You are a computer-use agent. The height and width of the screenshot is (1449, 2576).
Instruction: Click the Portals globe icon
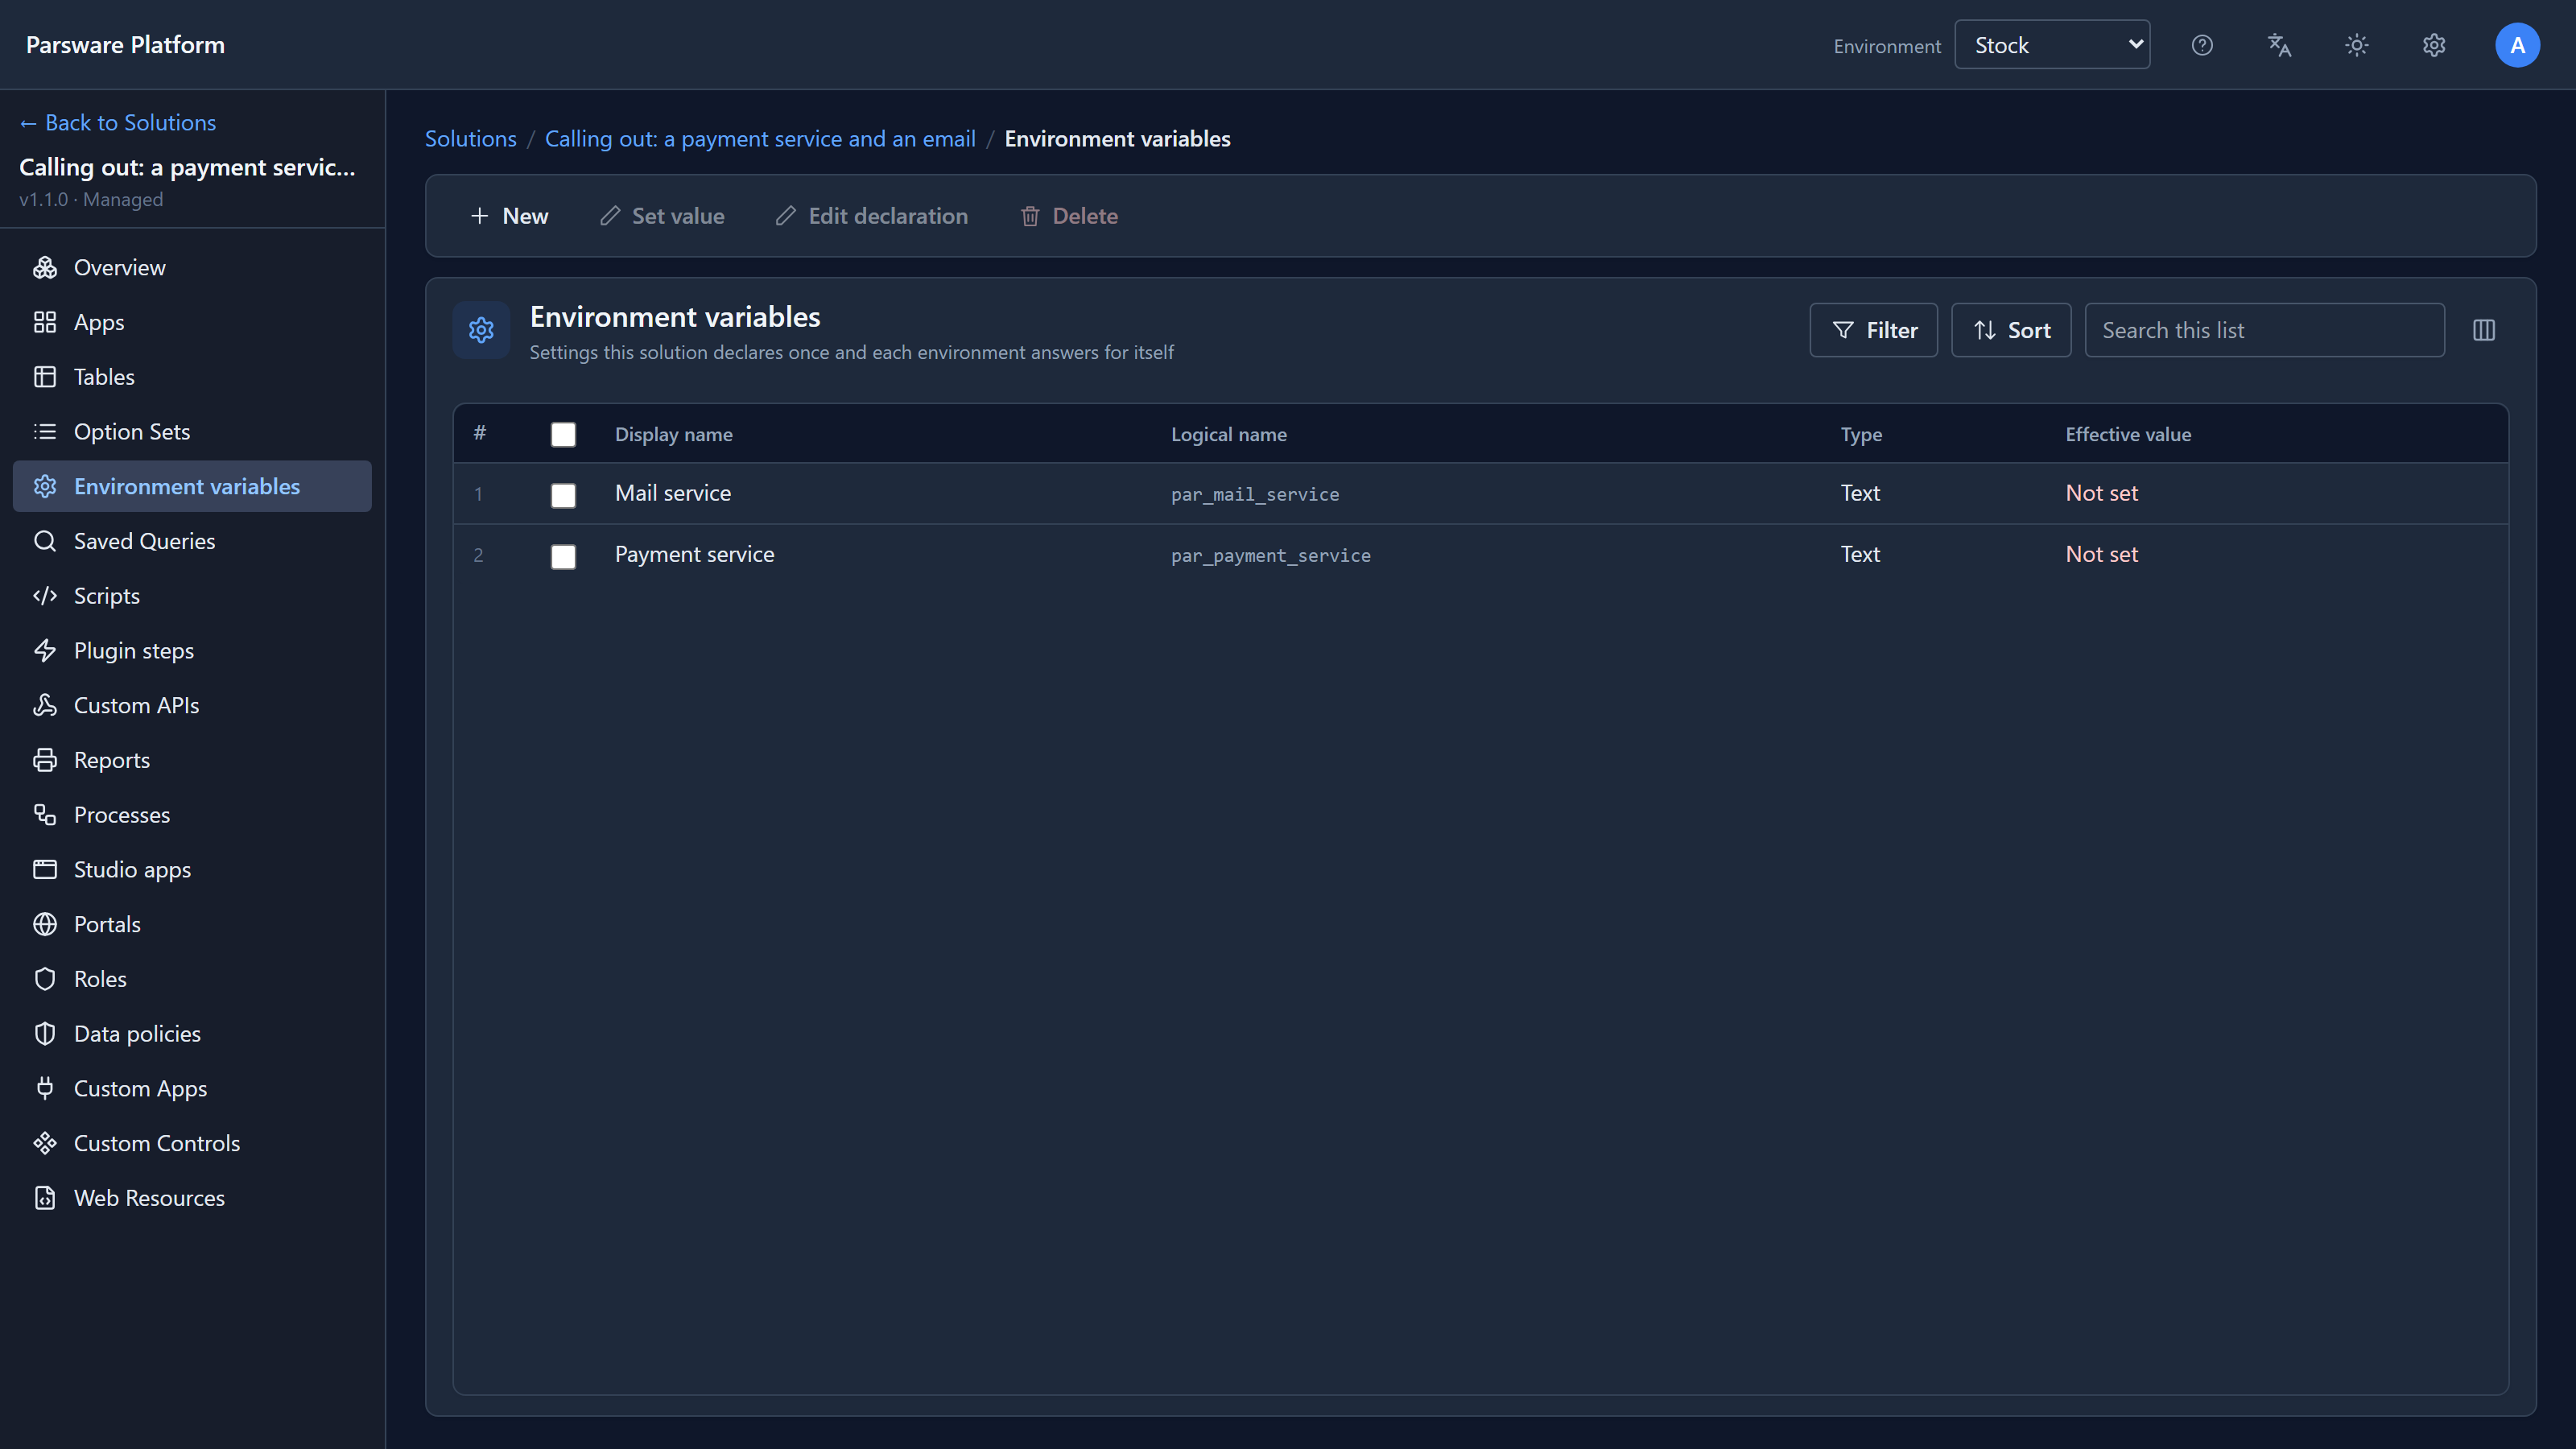(45, 924)
